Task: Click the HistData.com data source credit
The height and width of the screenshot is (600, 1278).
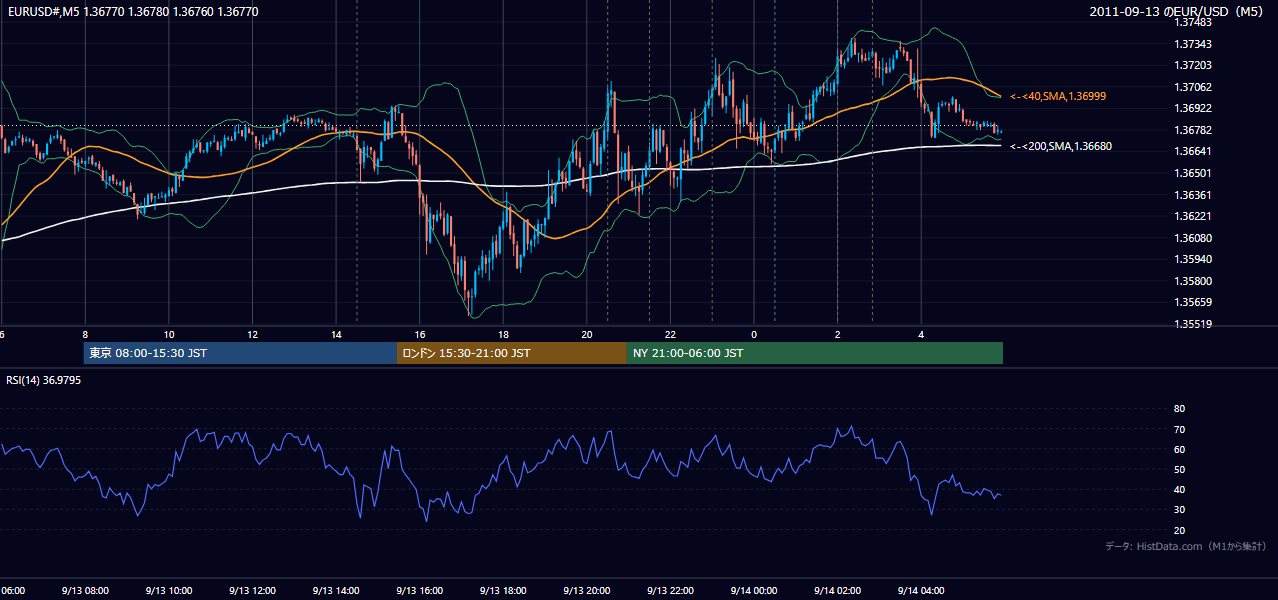Action: pos(1186,547)
